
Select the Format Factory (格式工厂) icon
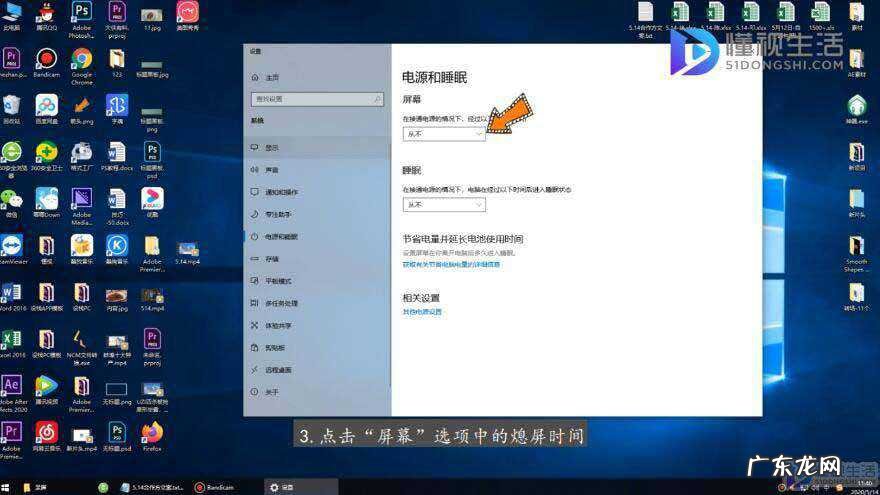point(81,156)
